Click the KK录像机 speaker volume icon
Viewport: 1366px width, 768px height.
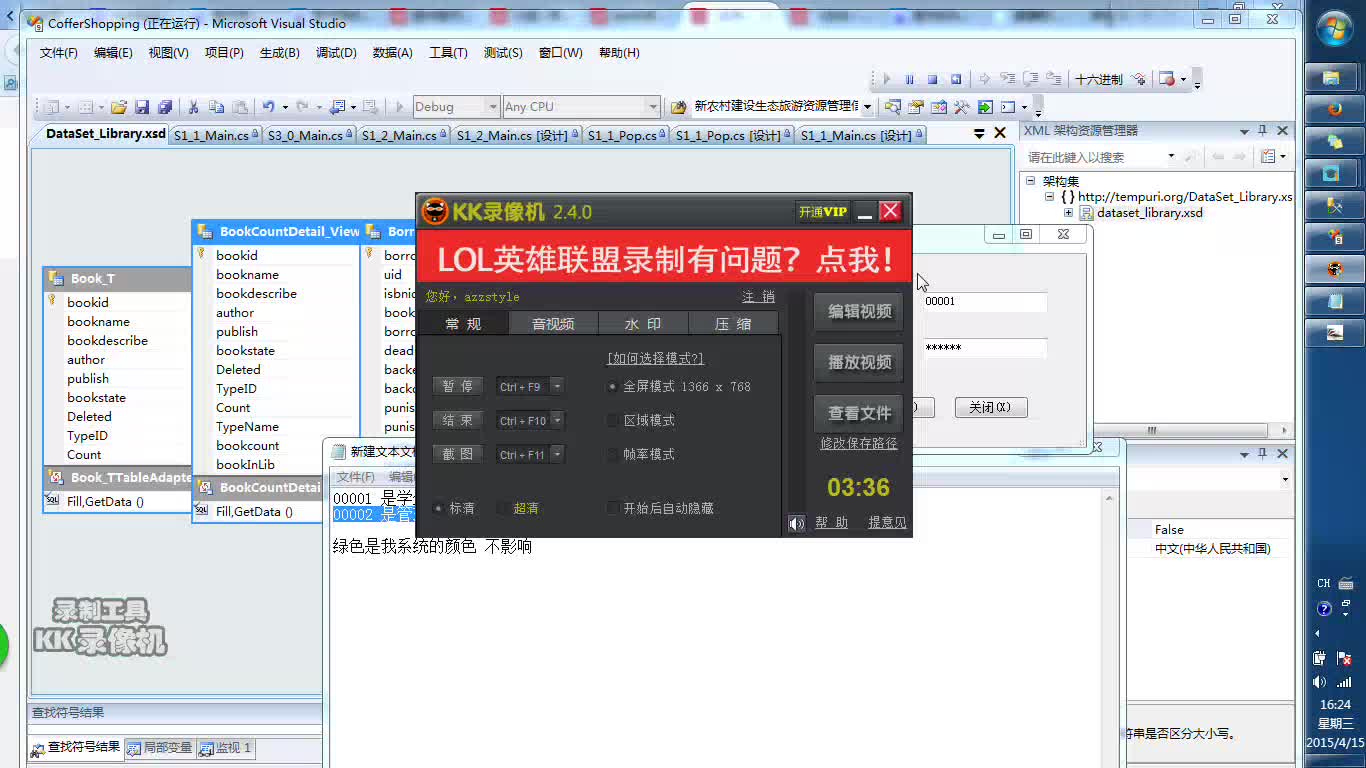coord(797,523)
